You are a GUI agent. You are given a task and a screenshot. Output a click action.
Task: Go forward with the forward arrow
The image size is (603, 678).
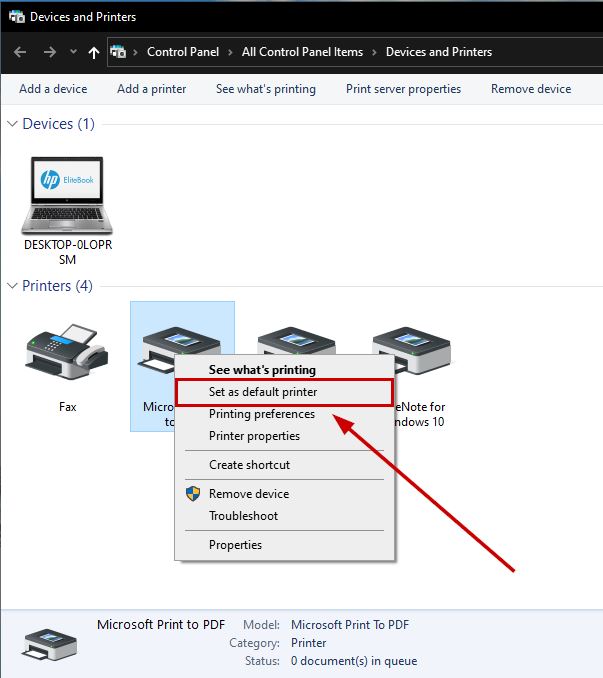50,52
